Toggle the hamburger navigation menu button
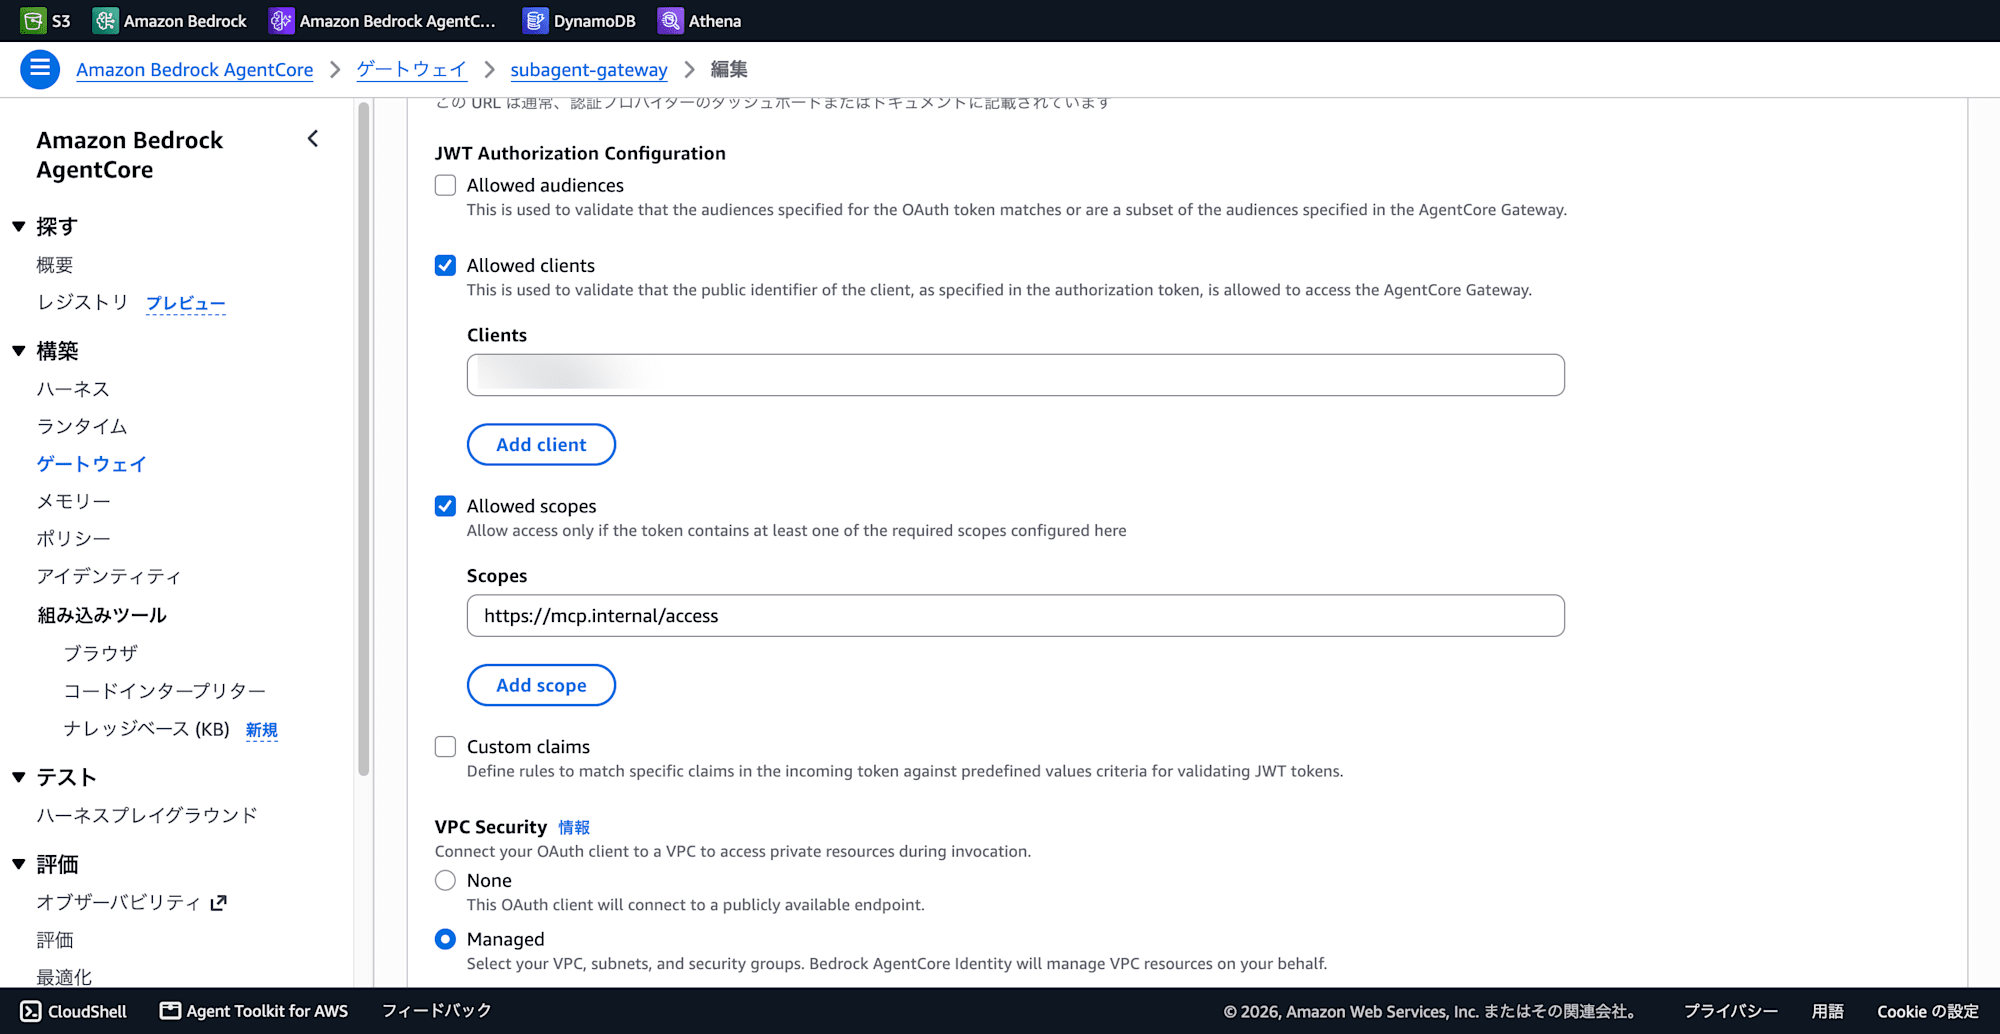 40,69
